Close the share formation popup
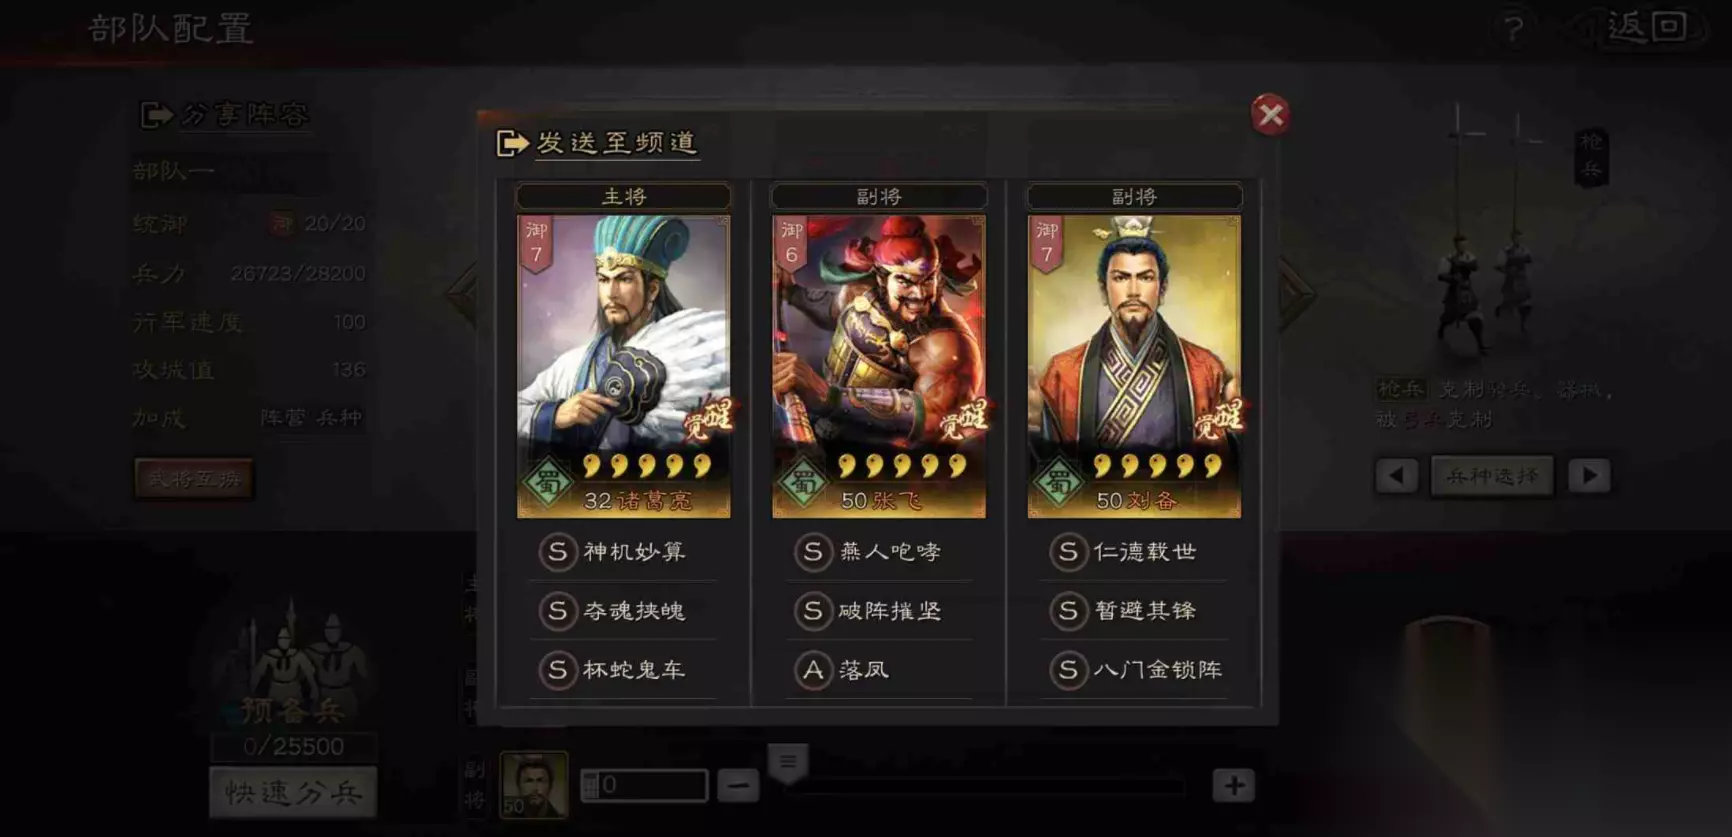 tap(1270, 115)
